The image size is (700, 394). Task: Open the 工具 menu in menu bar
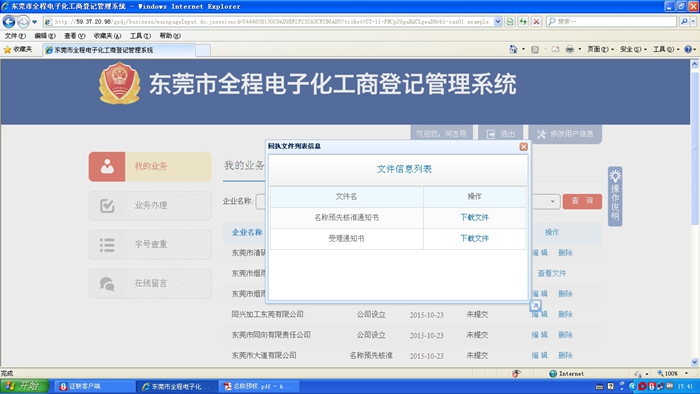[x=140, y=36]
